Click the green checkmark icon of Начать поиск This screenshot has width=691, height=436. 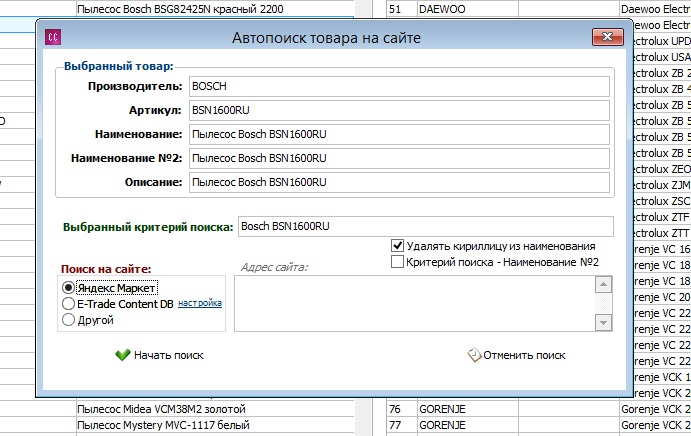[x=123, y=355]
